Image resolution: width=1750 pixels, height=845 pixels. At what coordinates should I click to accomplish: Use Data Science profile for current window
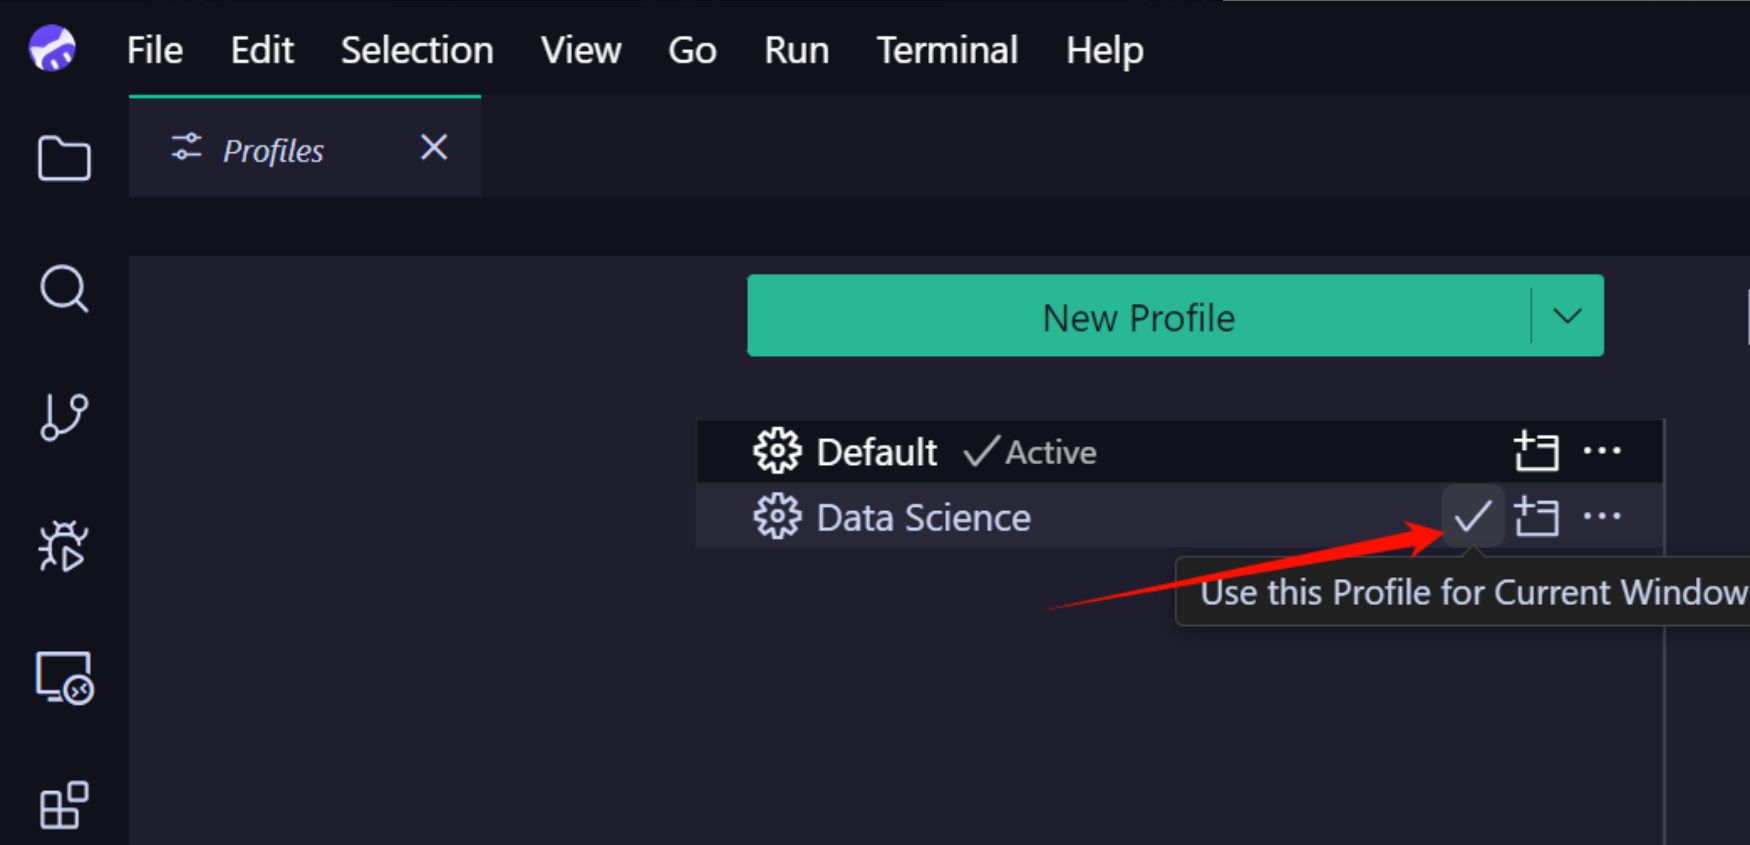[x=1472, y=517]
